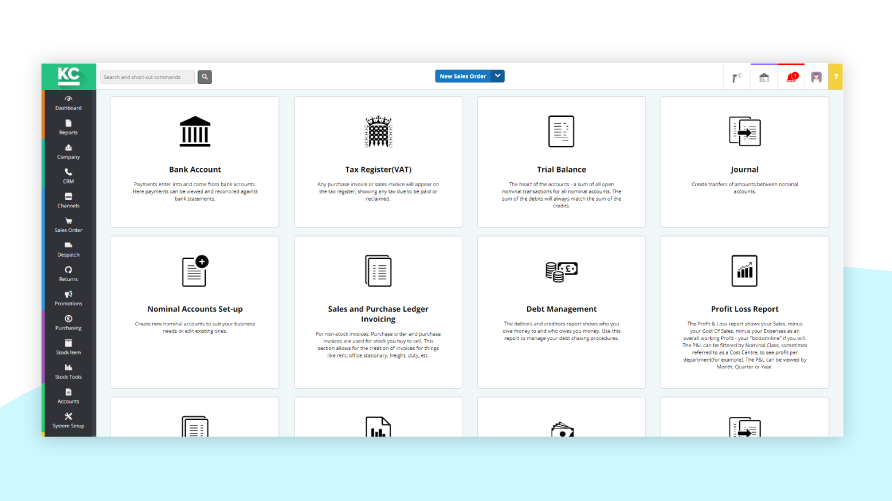The image size is (892, 501).
Task: Click the KC logo in the sidebar
Action: [68, 76]
